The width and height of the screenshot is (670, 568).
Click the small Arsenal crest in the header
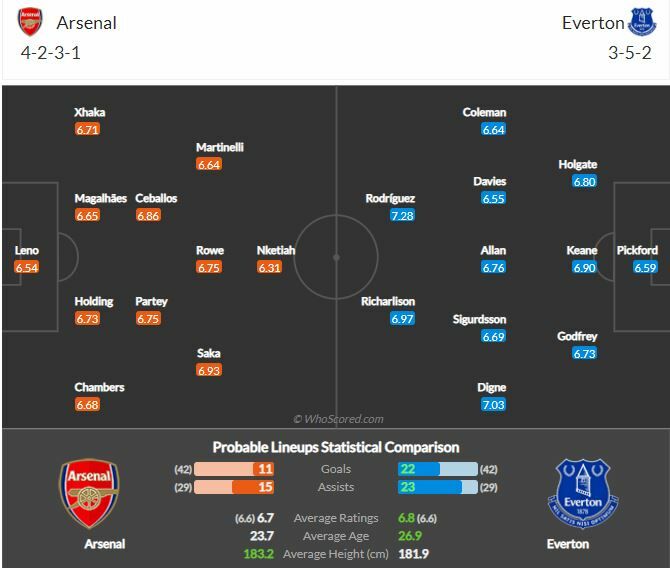[30, 22]
